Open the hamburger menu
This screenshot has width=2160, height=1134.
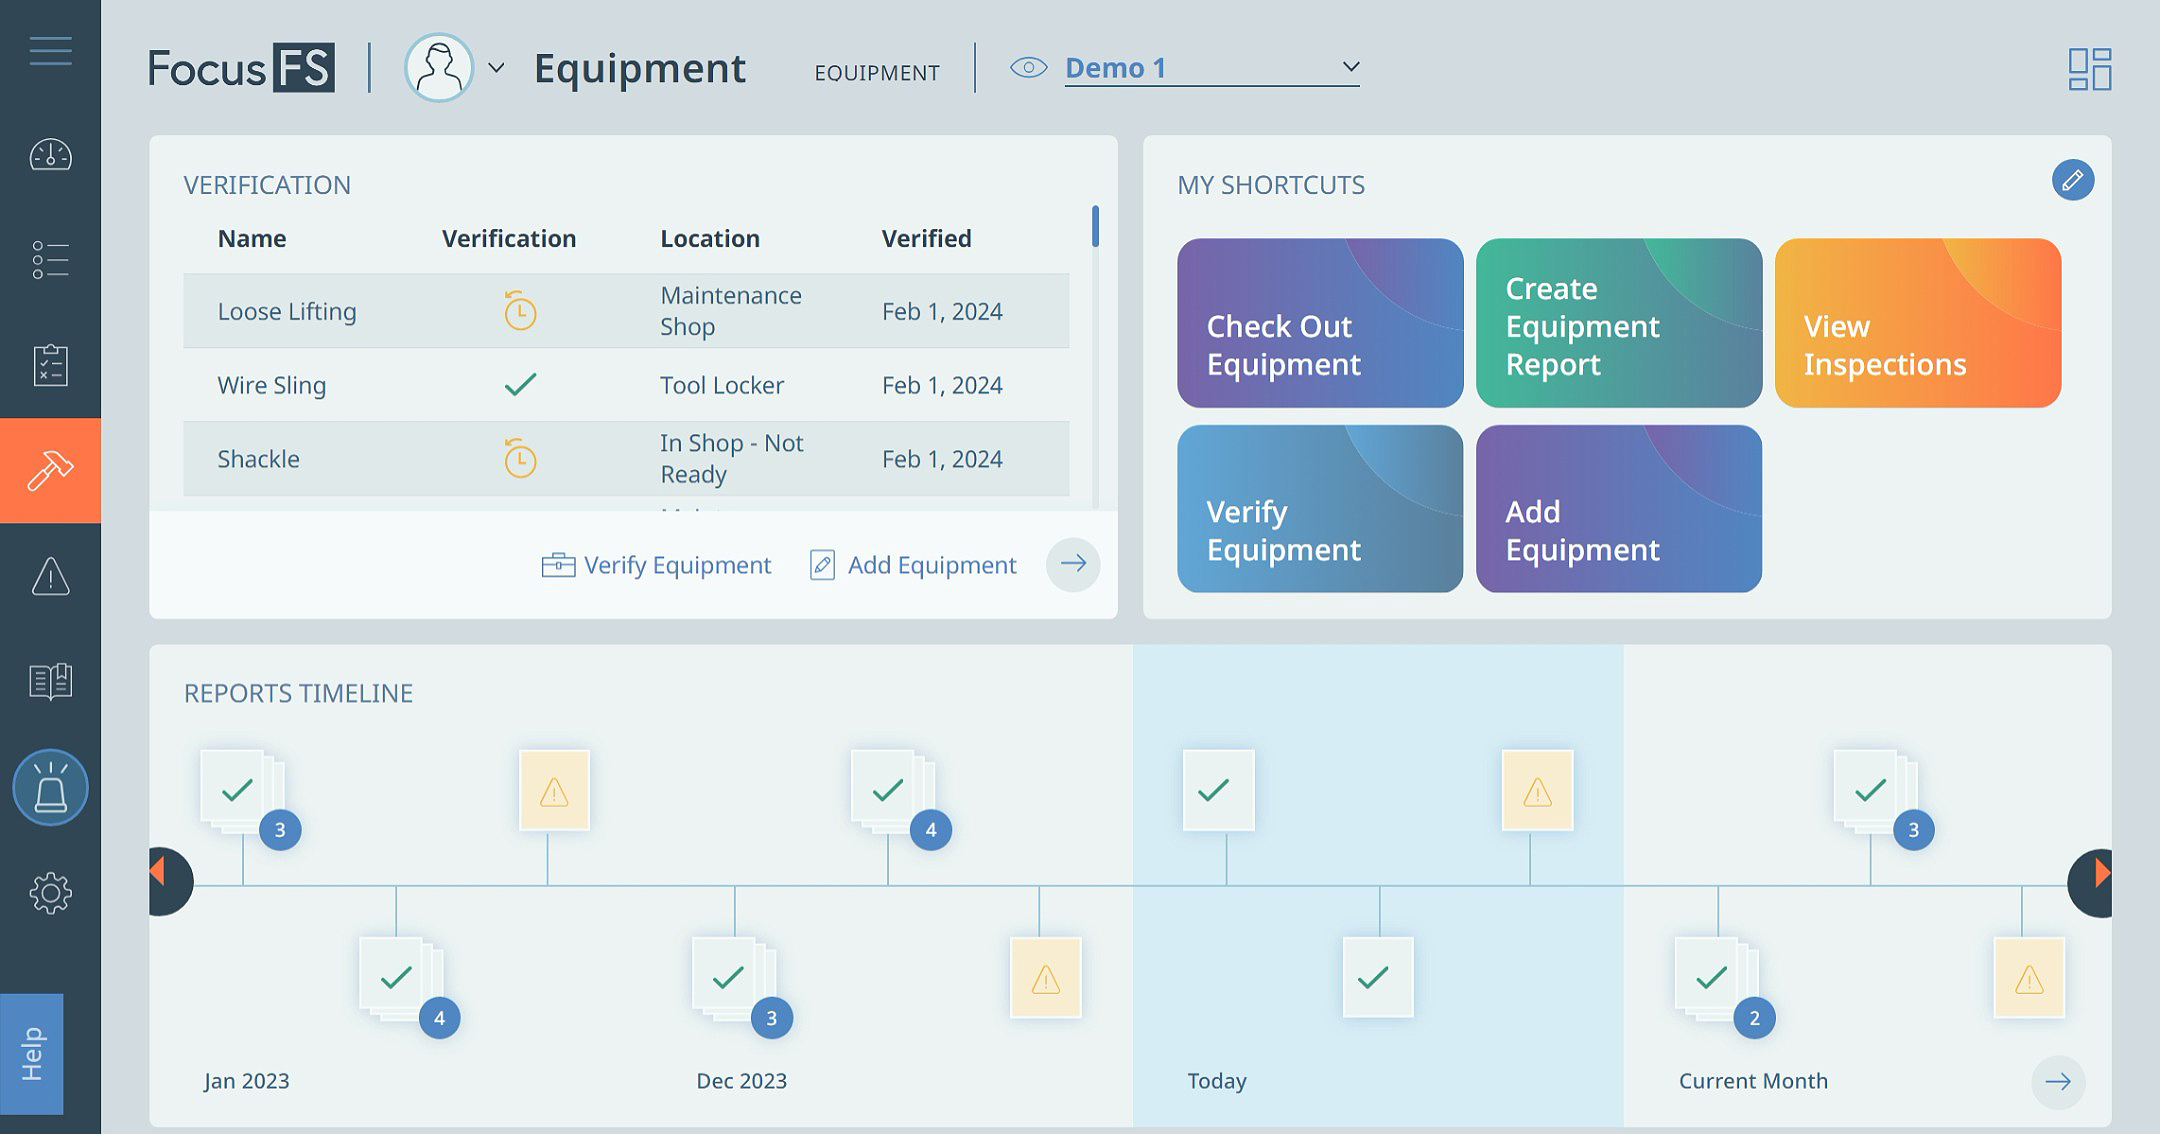[50, 51]
